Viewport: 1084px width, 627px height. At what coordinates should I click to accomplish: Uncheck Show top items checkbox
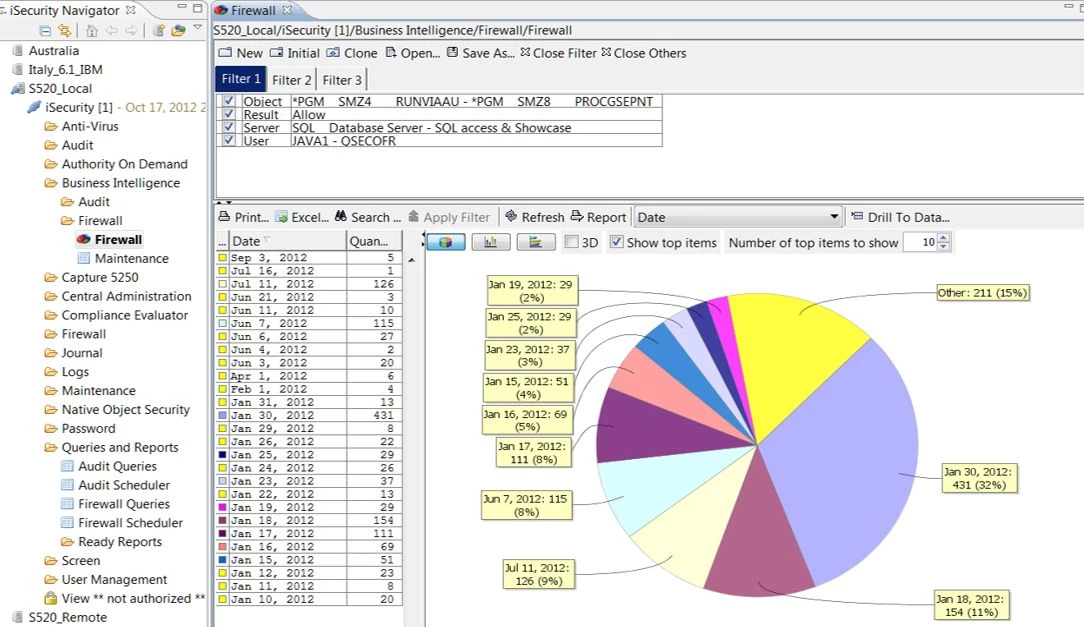coord(616,242)
